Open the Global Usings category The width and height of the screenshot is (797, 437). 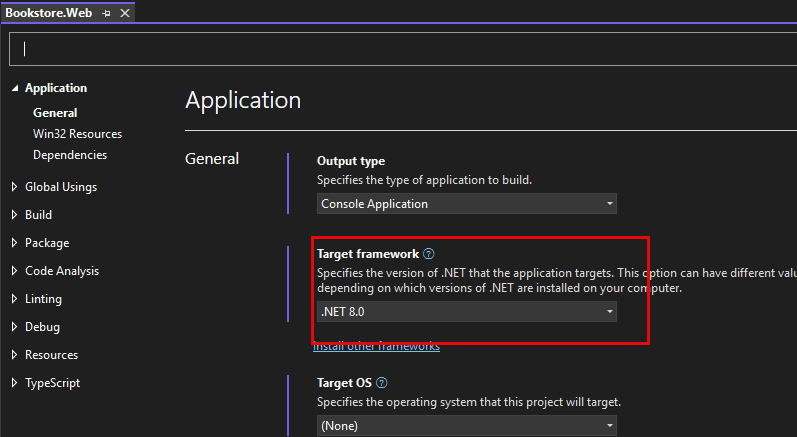(61, 187)
